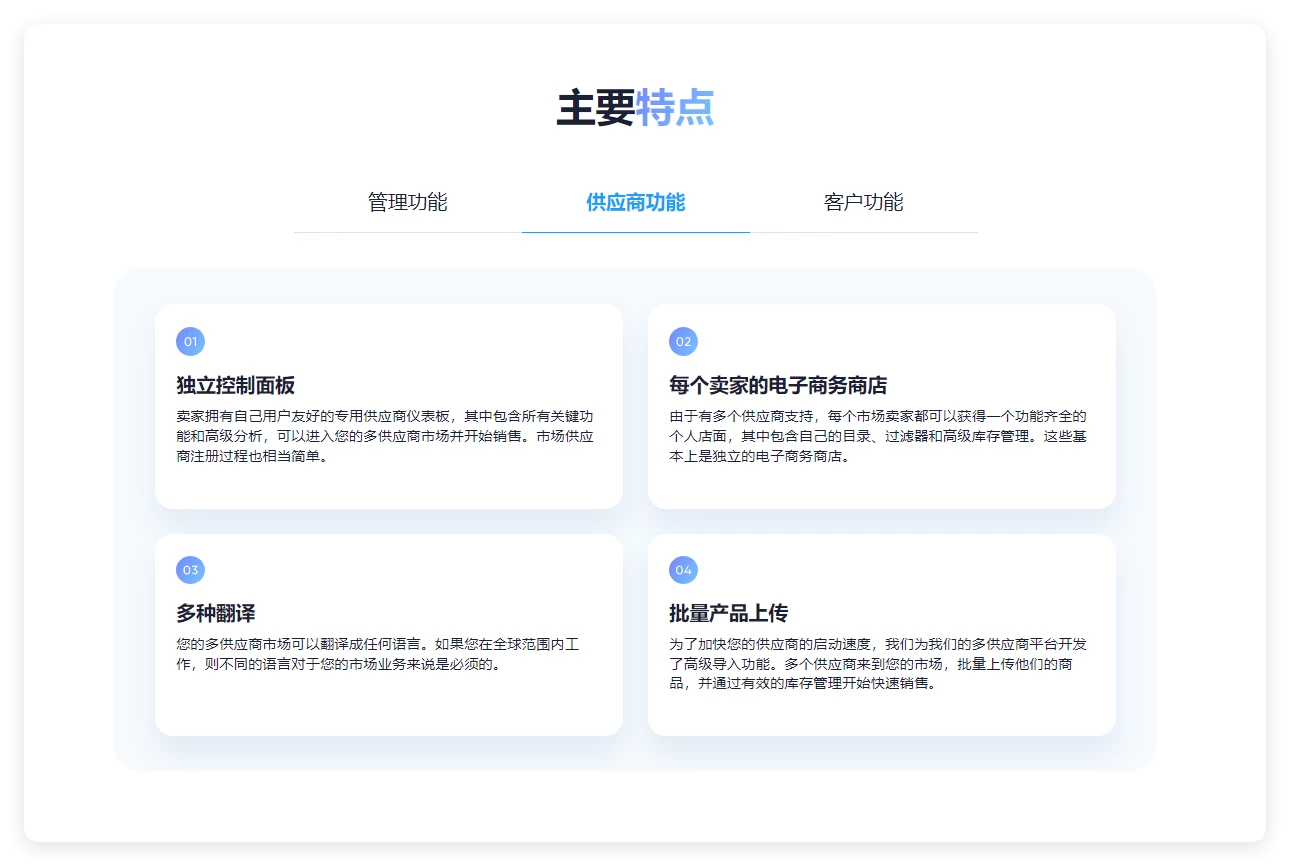Screen dimensions: 1290x866
Task: Click the 独立控制面板 card heading
Action: click(x=235, y=386)
